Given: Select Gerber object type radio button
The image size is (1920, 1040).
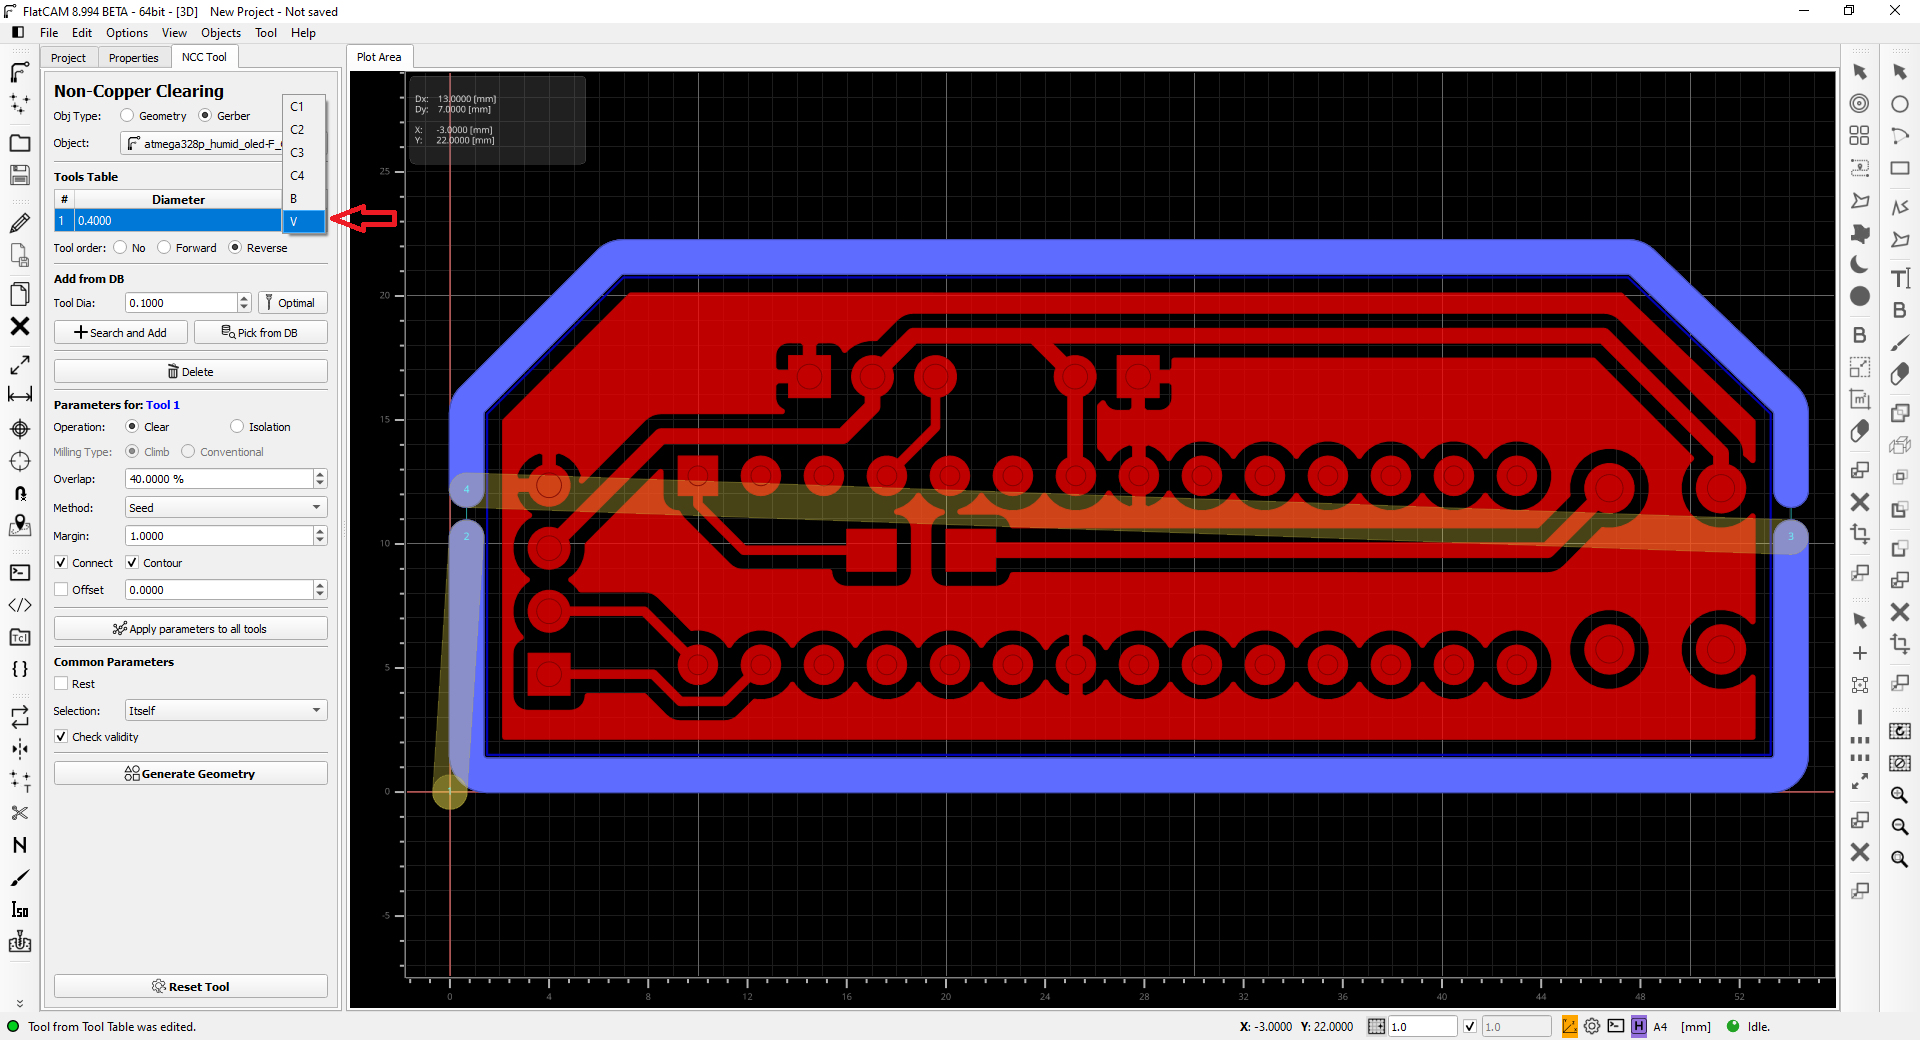Looking at the screenshot, I should tap(205, 116).
